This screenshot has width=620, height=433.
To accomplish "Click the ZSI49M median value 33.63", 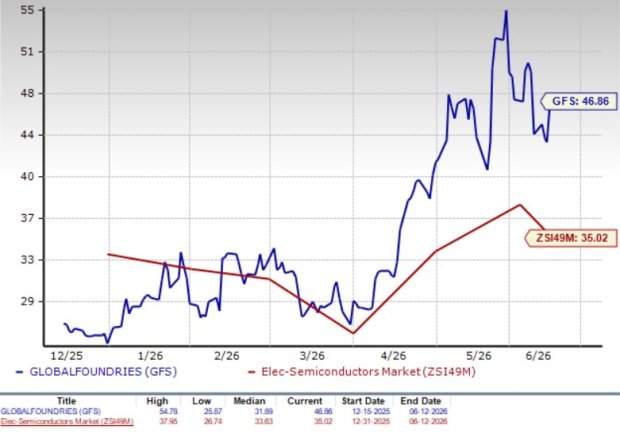I will [x=263, y=421].
